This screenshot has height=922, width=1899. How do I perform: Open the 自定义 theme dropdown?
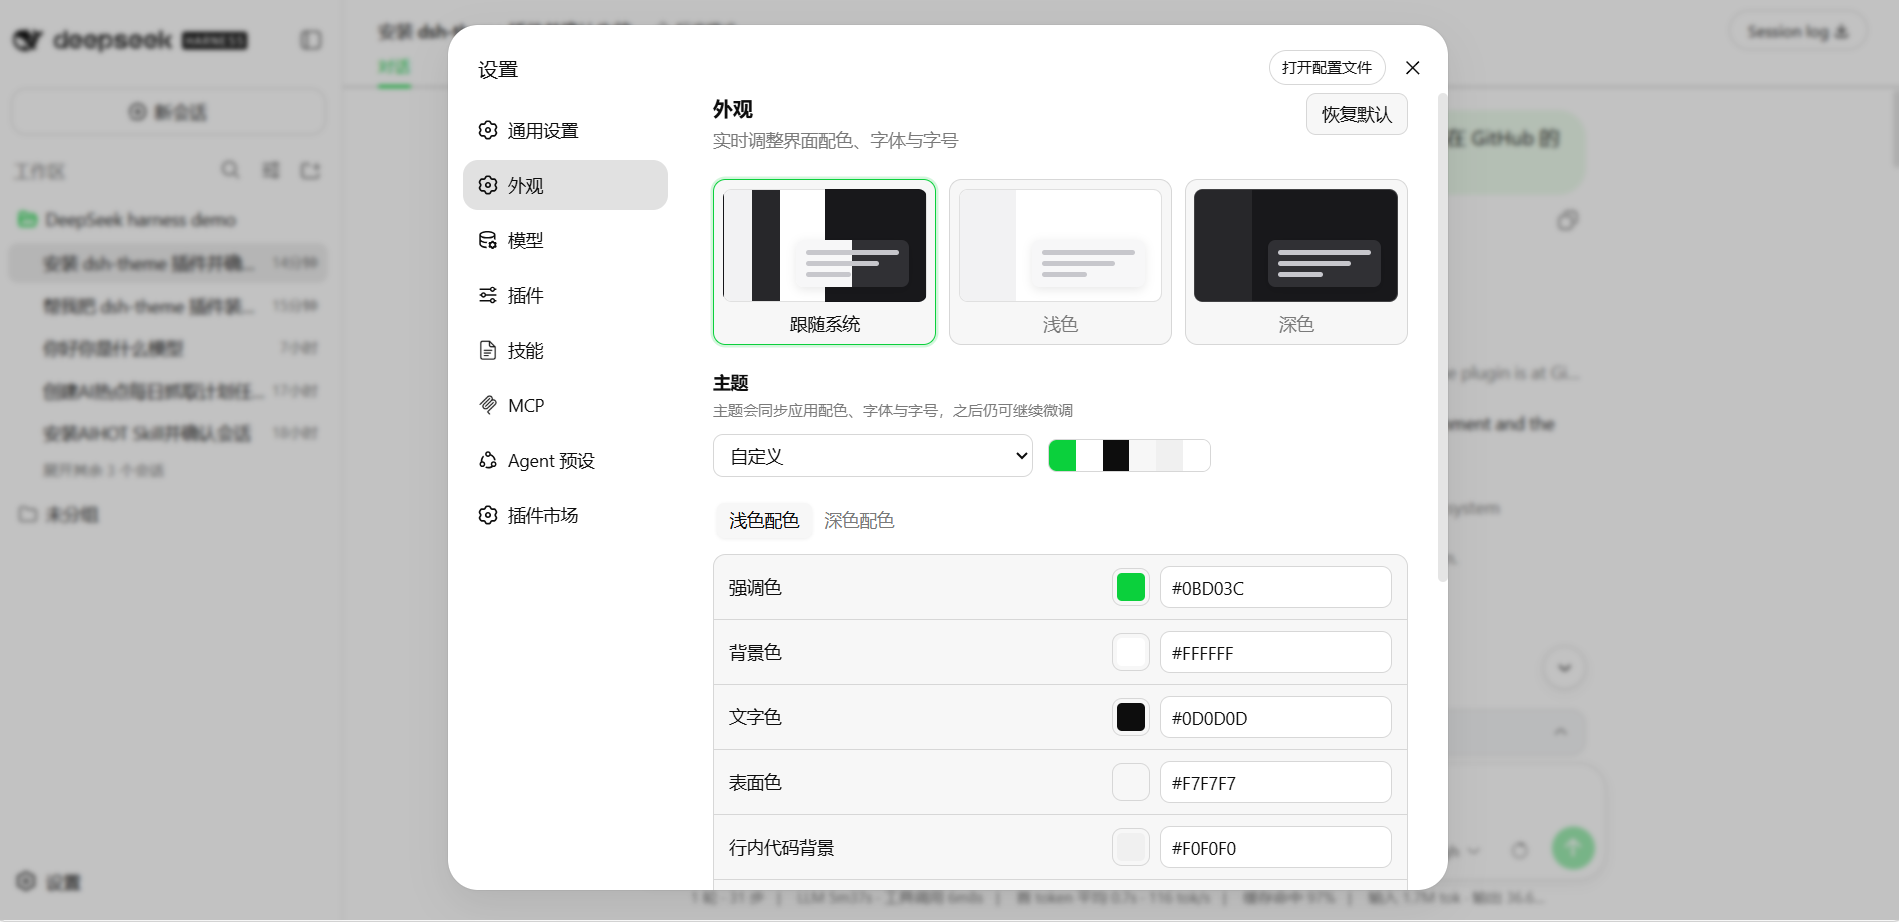(872, 456)
